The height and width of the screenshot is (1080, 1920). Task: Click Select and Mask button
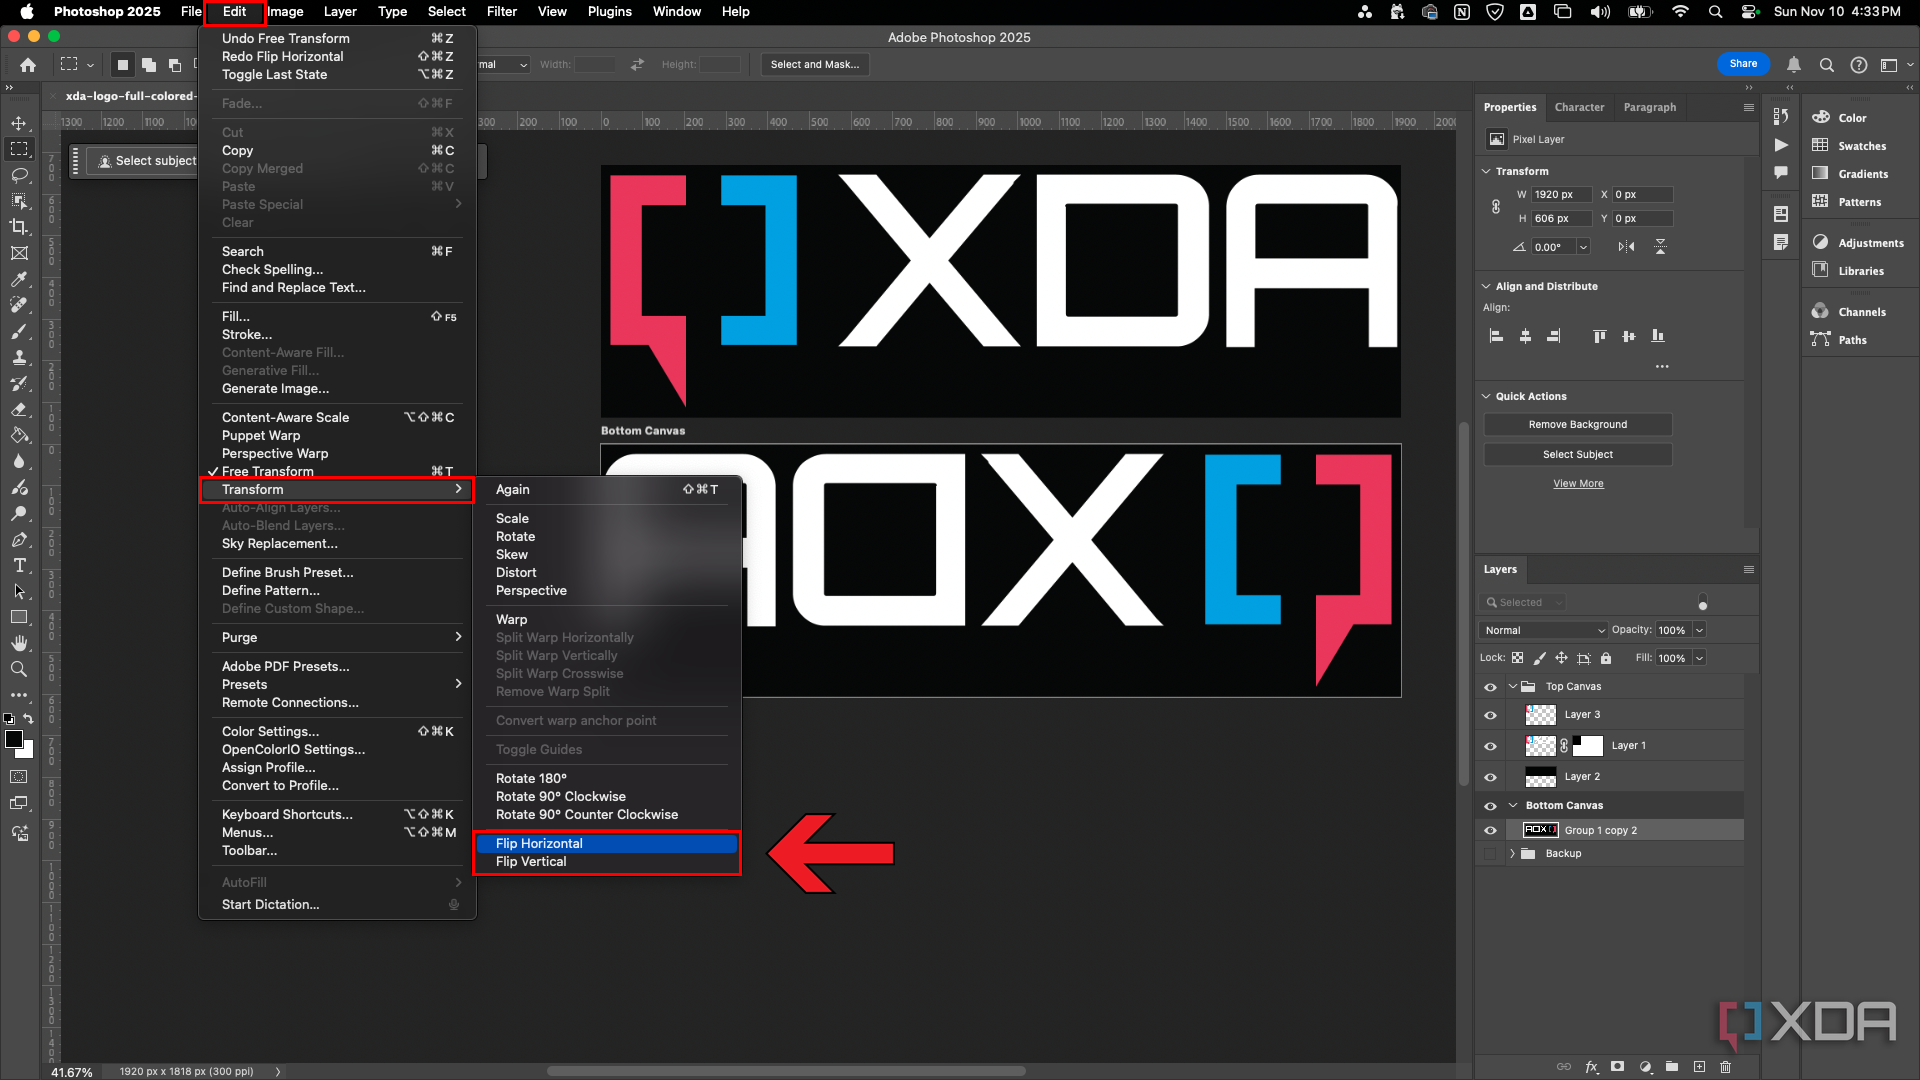[x=814, y=65]
